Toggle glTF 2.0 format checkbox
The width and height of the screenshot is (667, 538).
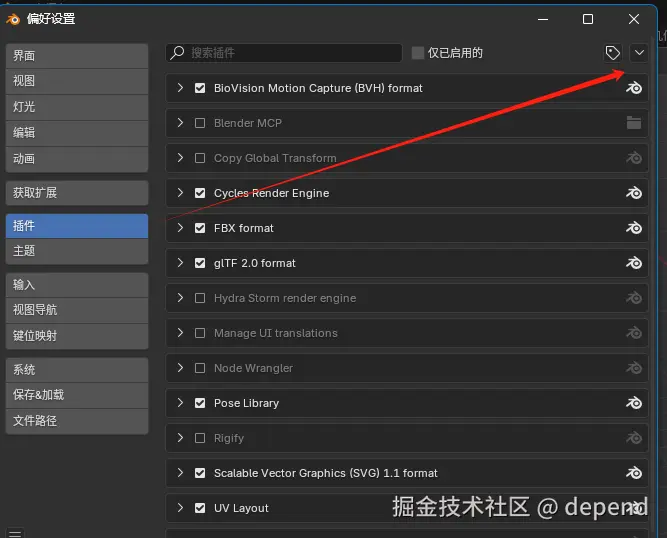pyautogui.click(x=200, y=263)
